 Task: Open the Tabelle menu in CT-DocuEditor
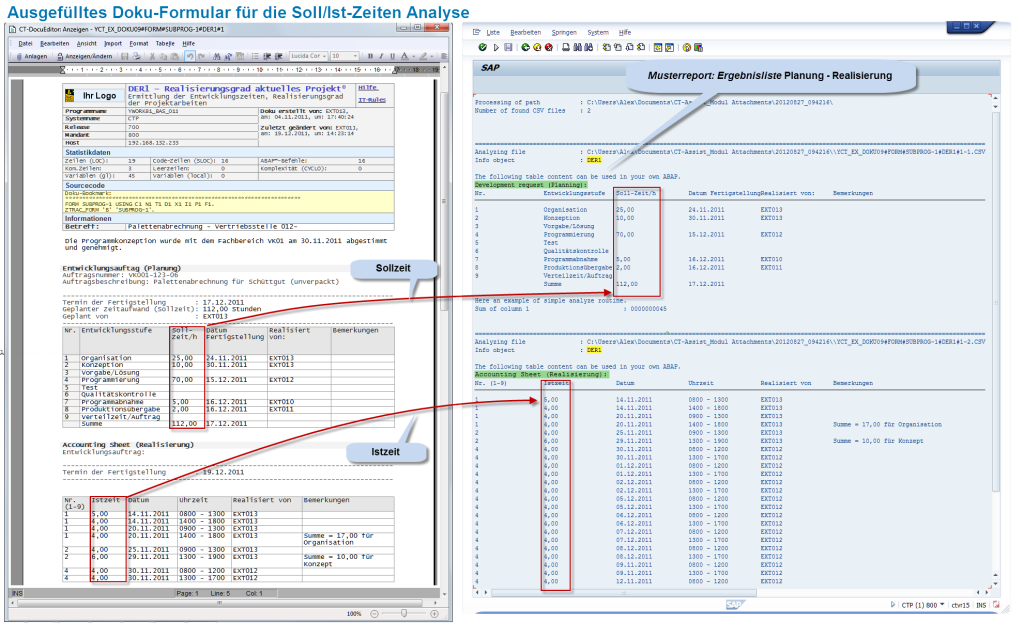pos(165,45)
